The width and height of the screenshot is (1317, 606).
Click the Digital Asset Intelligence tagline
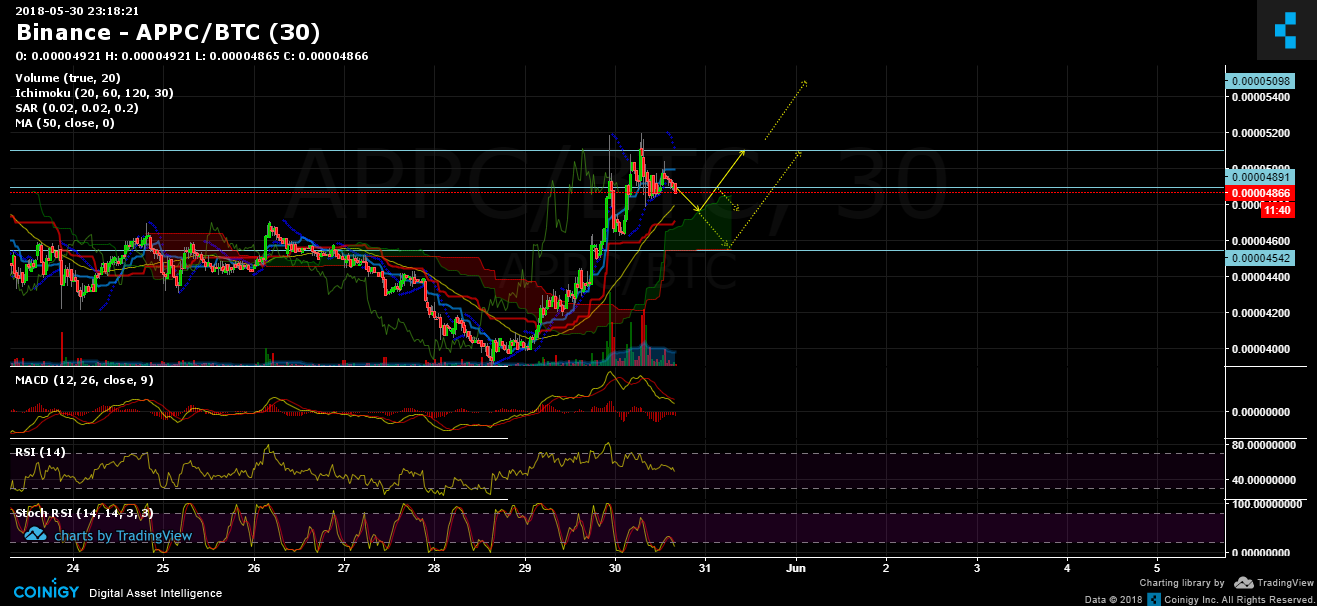(156, 593)
